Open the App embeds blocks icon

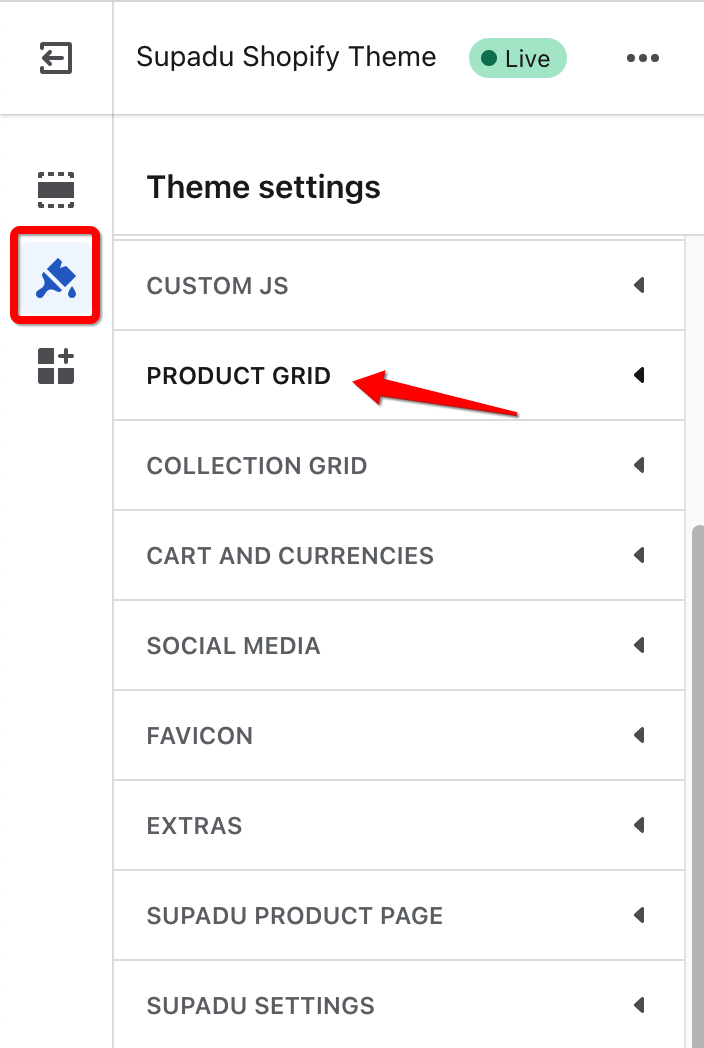click(56, 366)
